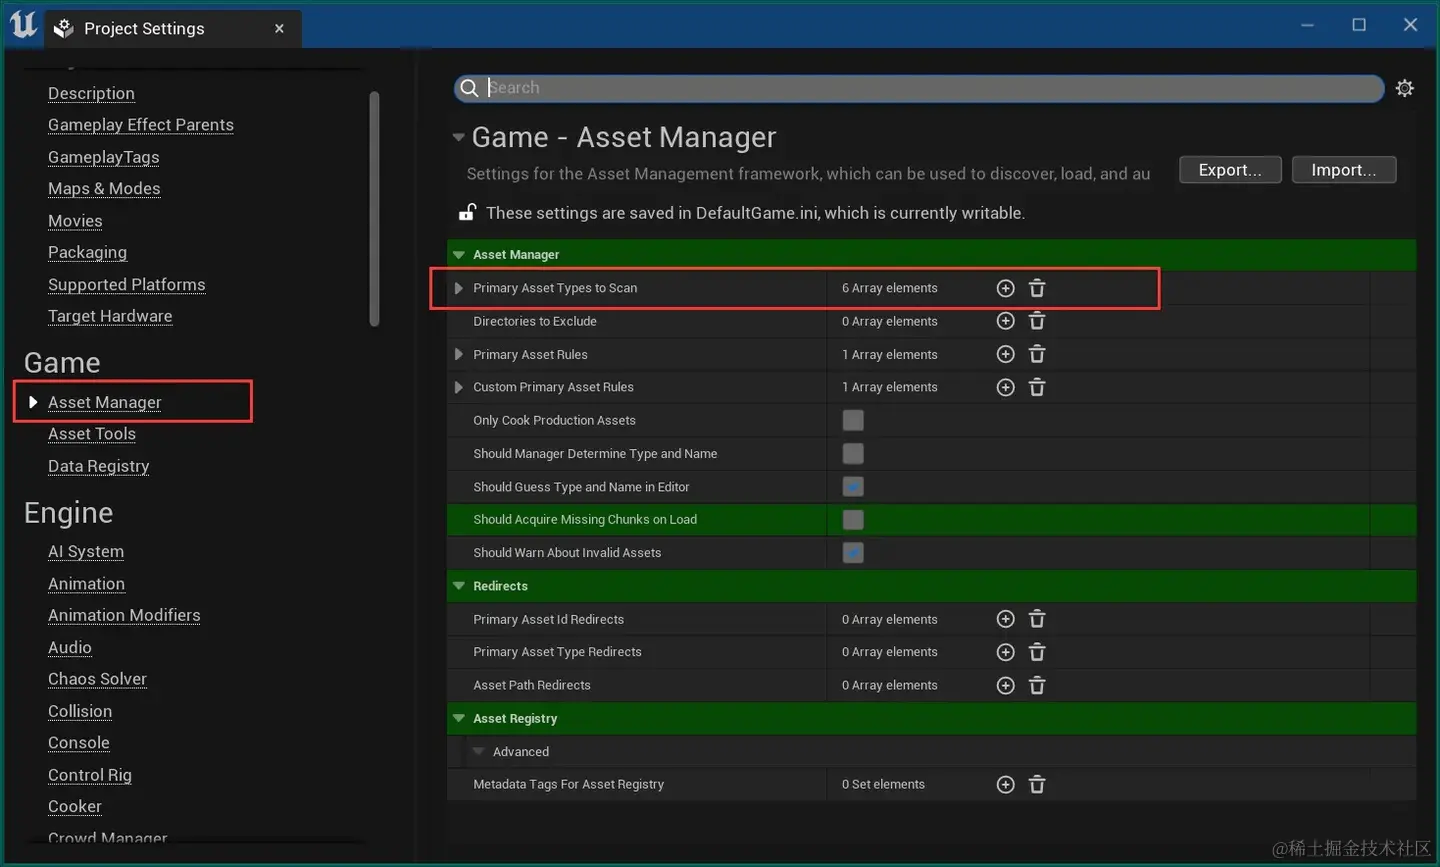Open the settings gear next to search

point(1405,88)
